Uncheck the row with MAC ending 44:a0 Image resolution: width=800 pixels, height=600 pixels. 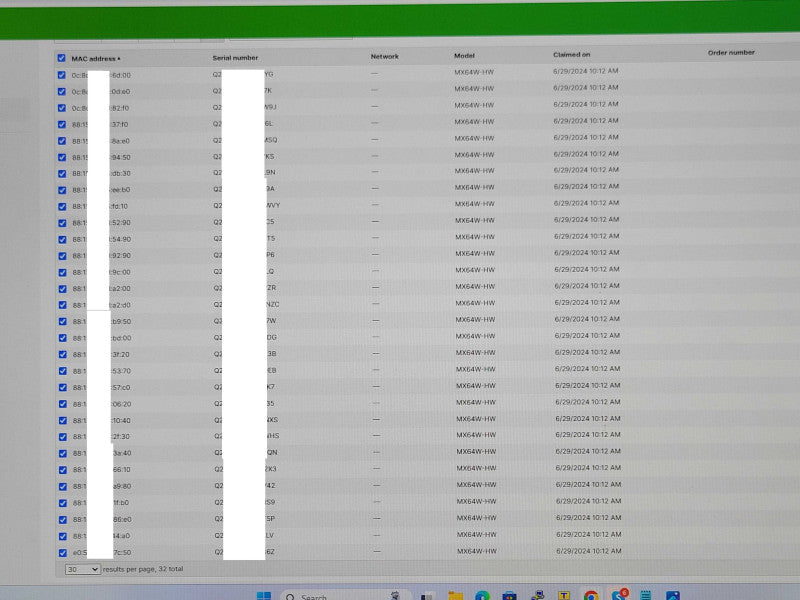point(62,536)
